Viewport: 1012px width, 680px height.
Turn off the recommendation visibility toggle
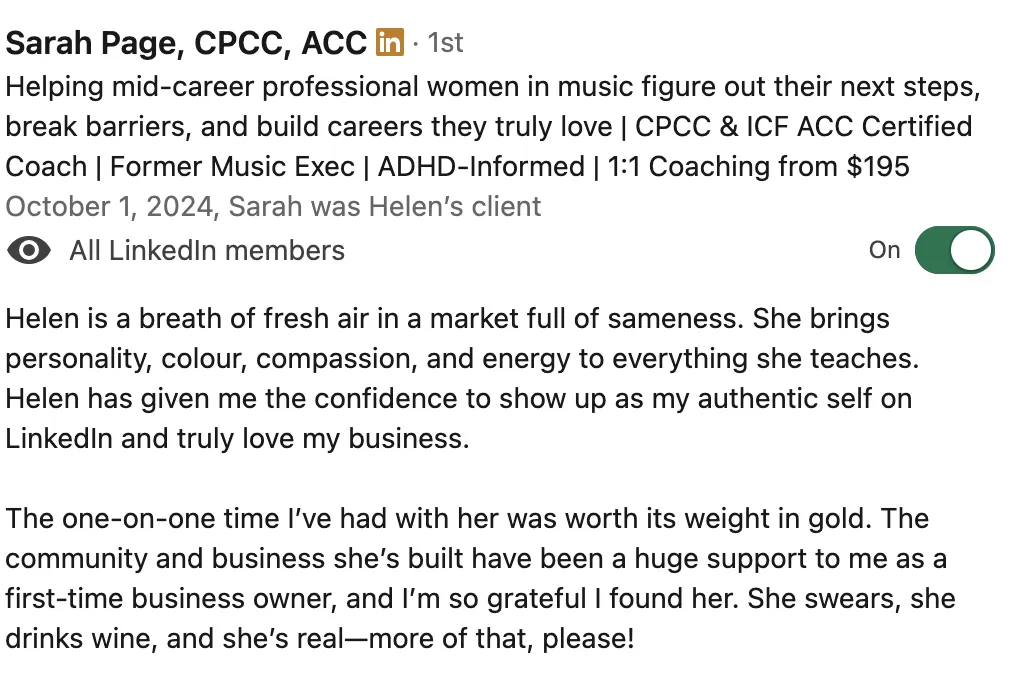coord(954,250)
